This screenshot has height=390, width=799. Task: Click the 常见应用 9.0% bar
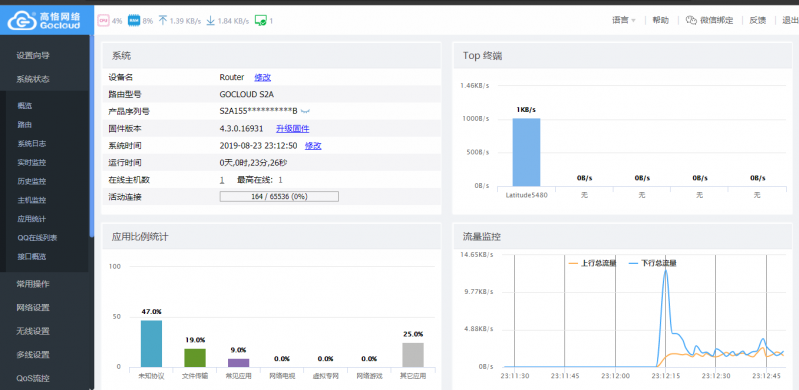tap(238, 362)
